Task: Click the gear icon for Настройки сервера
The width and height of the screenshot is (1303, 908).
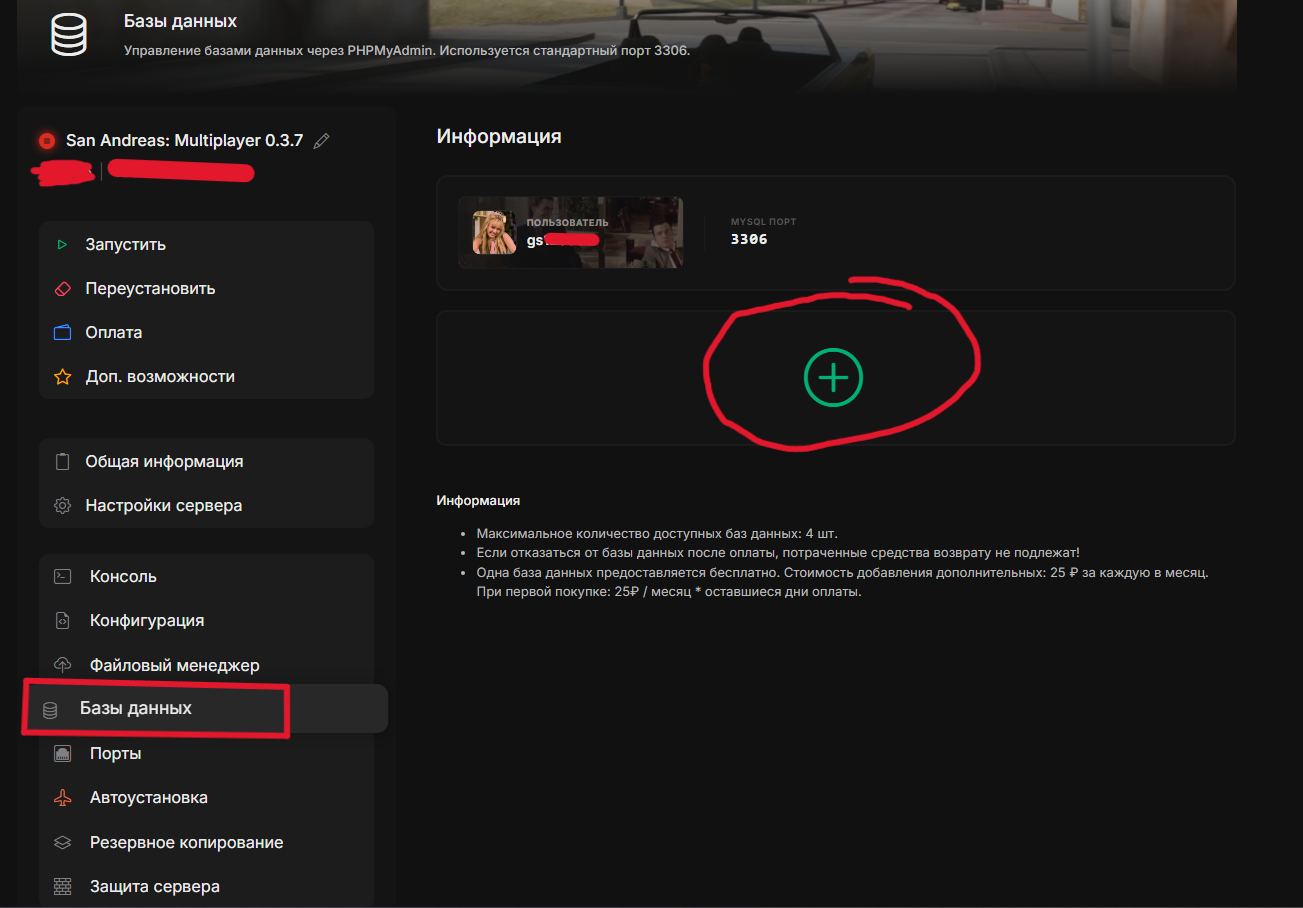Action: [62, 506]
